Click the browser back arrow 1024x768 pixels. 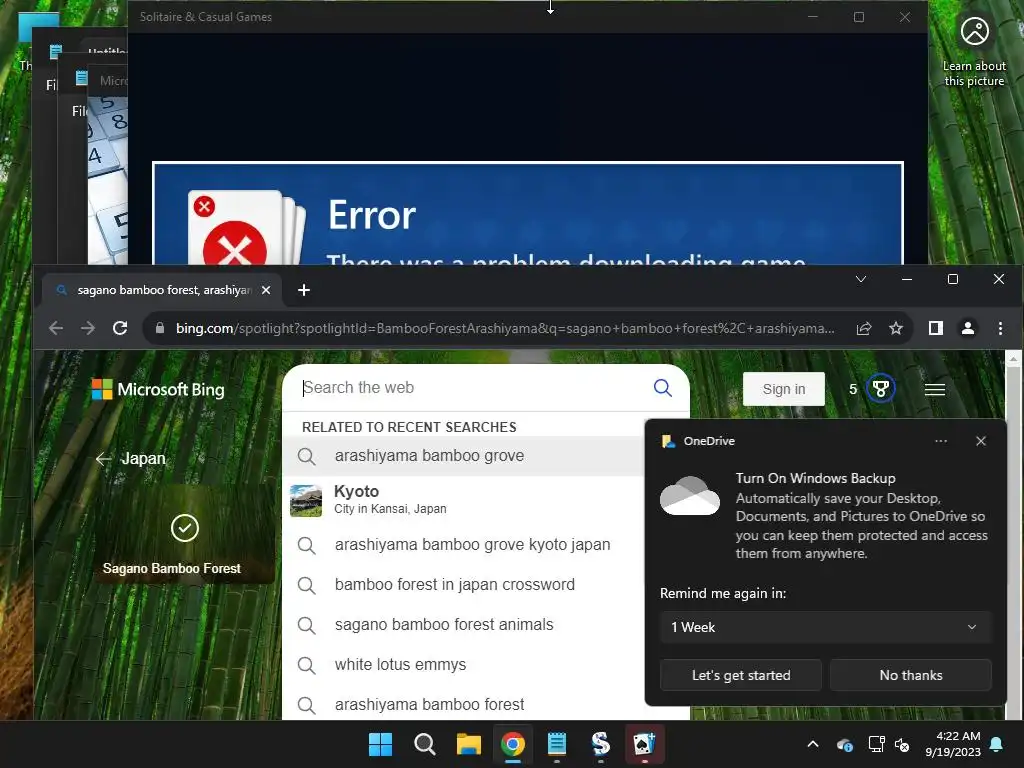pos(56,328)
